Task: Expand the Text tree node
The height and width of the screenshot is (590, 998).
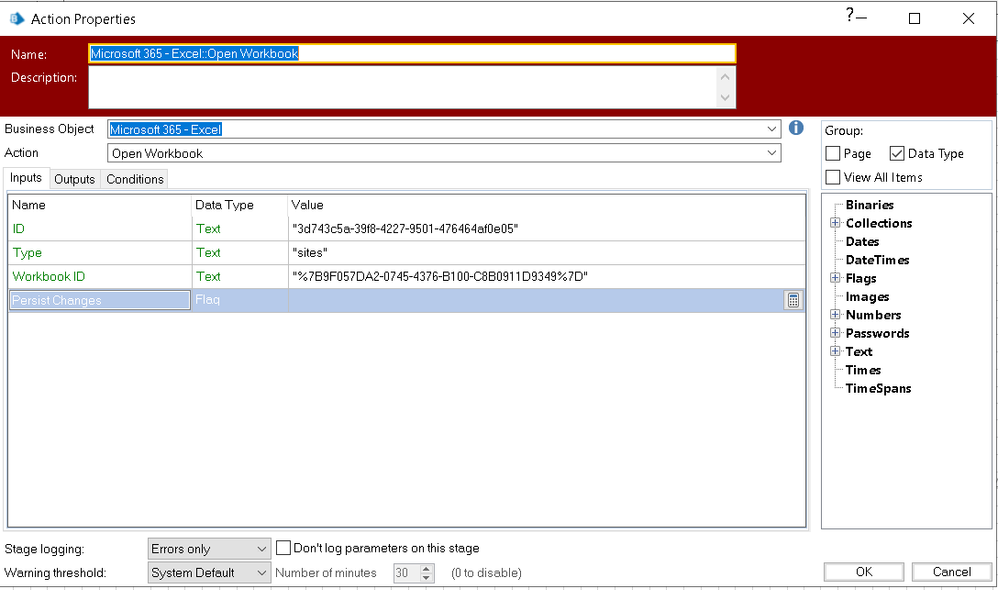Action: pos(835,351)
